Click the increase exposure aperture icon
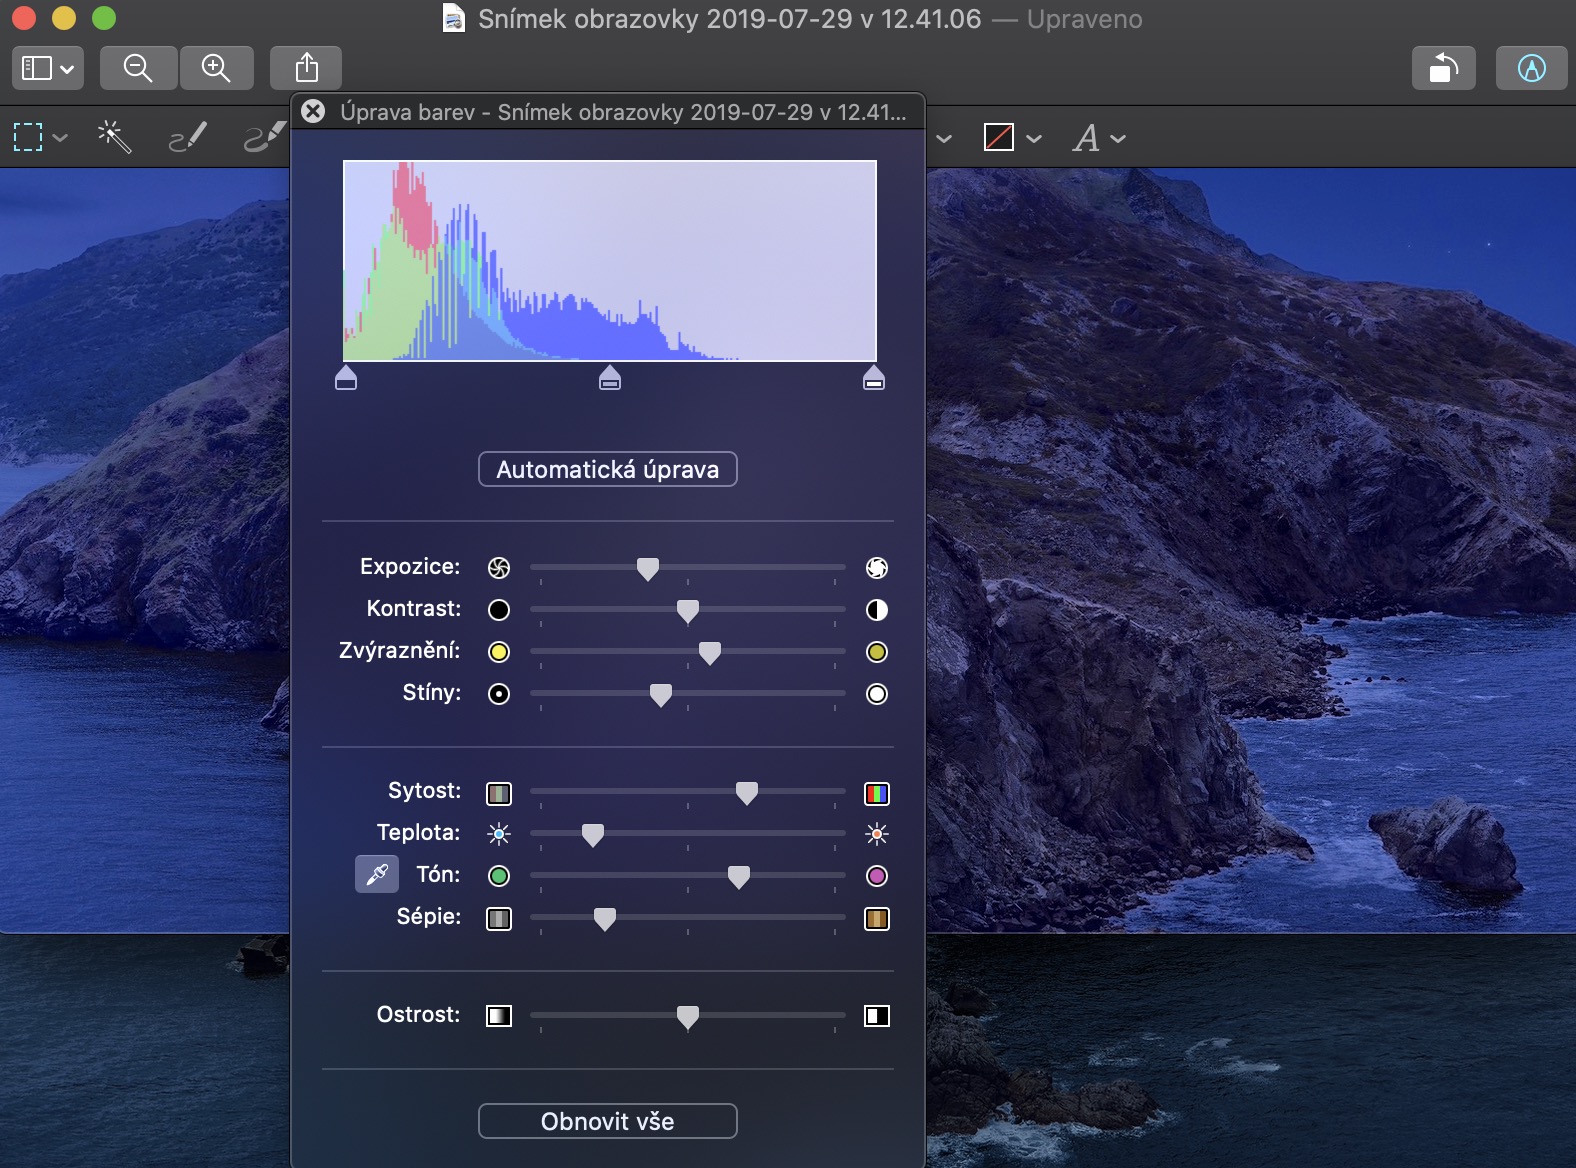 pos(877,568)
